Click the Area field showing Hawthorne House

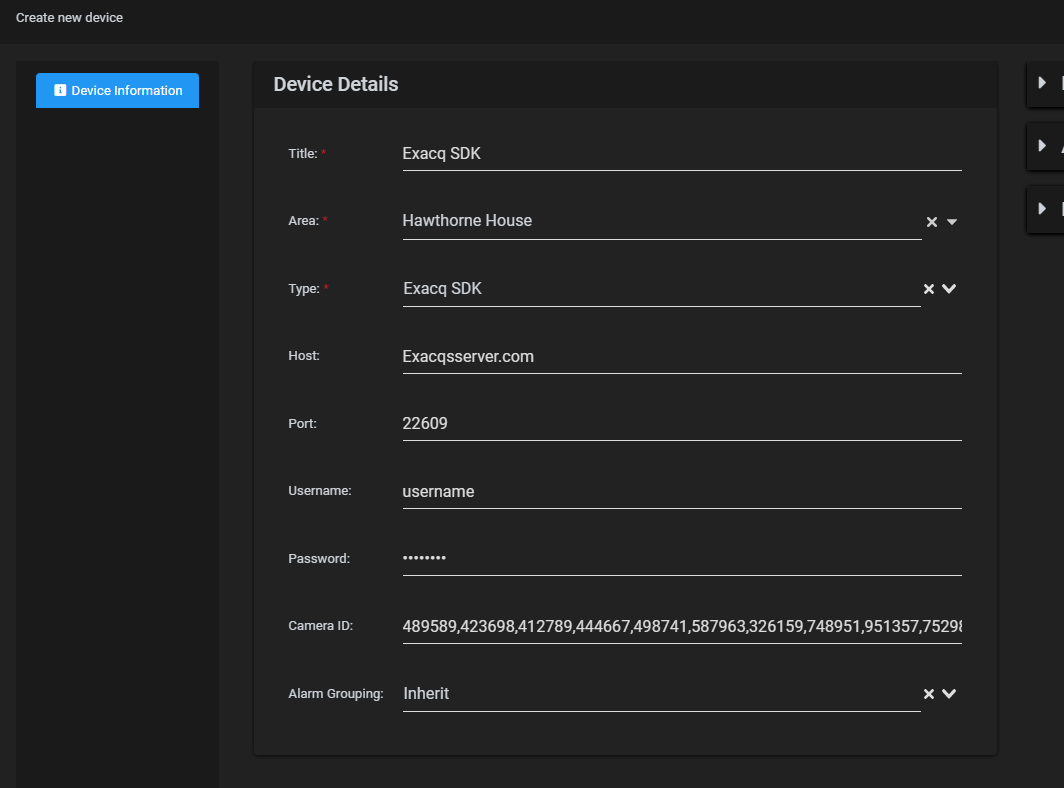[662, 221]
